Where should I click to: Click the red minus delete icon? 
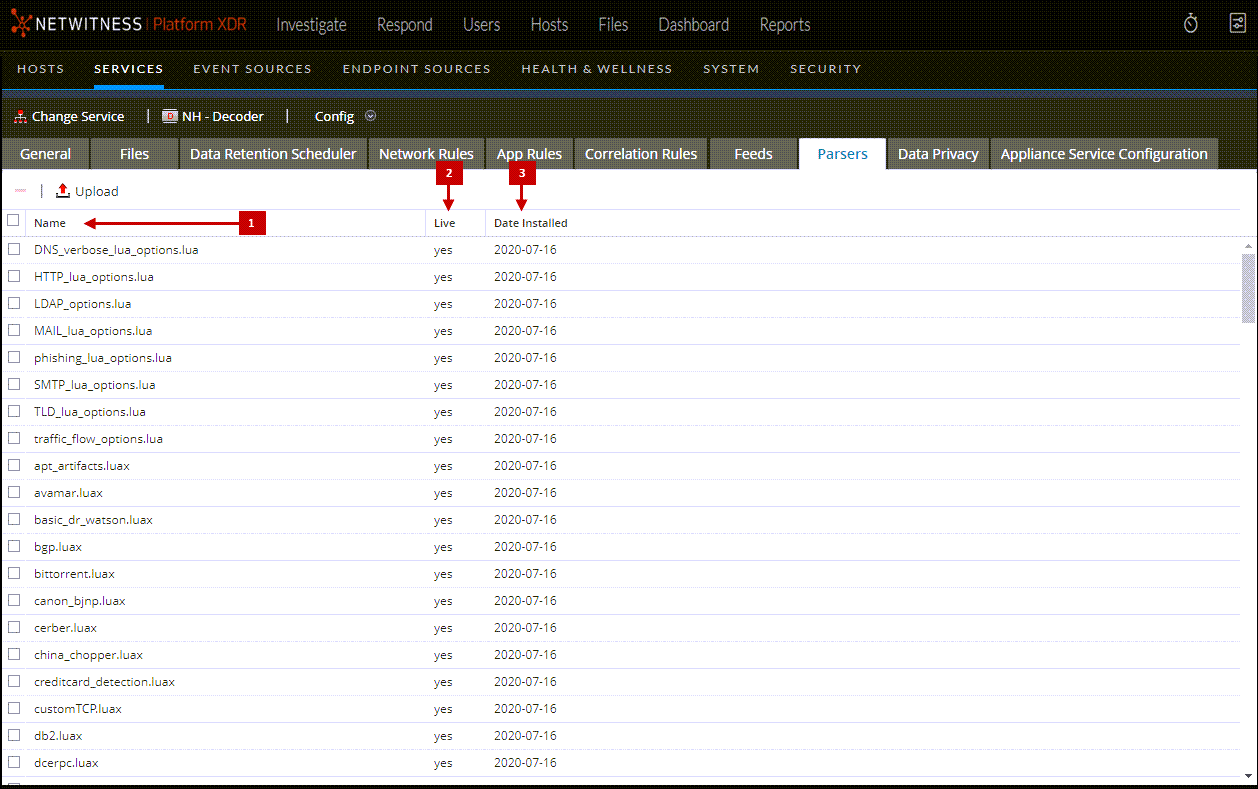(x=20, y=190)
